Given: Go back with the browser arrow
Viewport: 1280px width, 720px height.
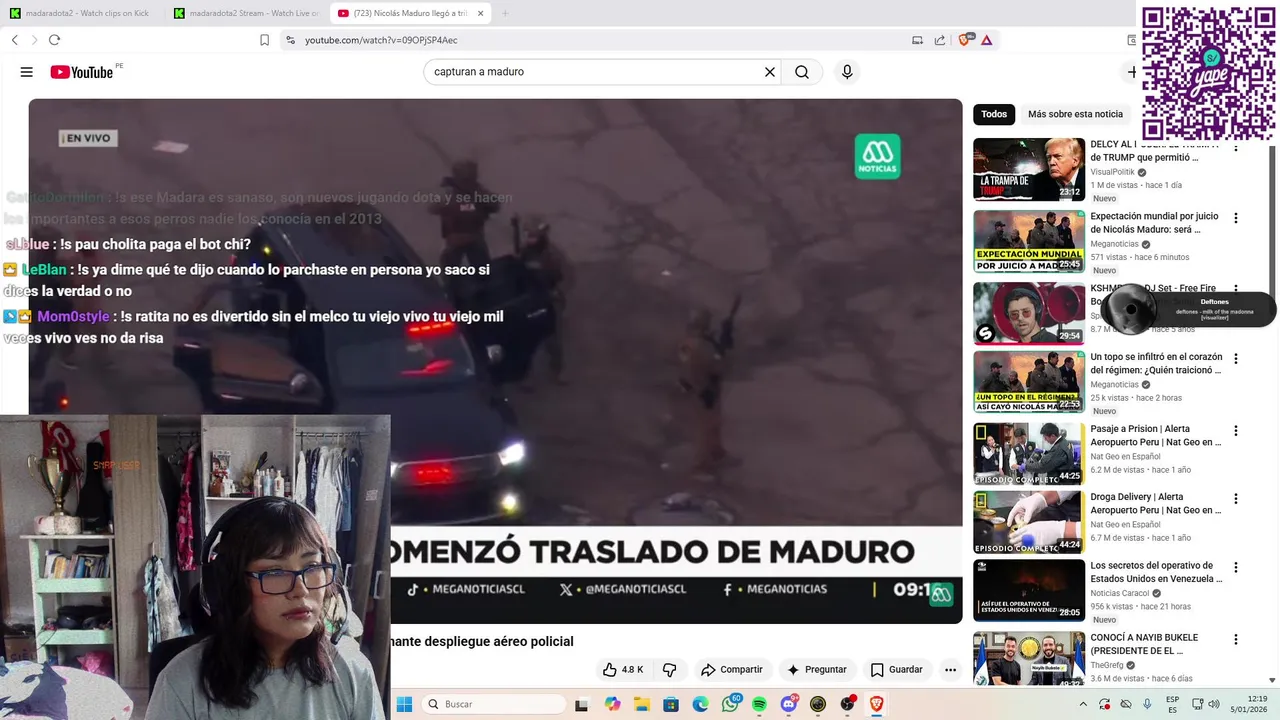Looking at the screenshot, I should 15,40.
